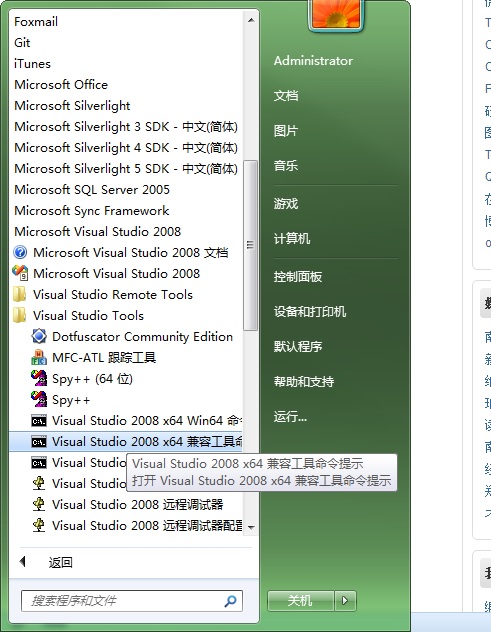Expand Microsoft SQL Server 2005 folder
The width and height of the screenshot is (491, 632).
[x=92, y=189]
